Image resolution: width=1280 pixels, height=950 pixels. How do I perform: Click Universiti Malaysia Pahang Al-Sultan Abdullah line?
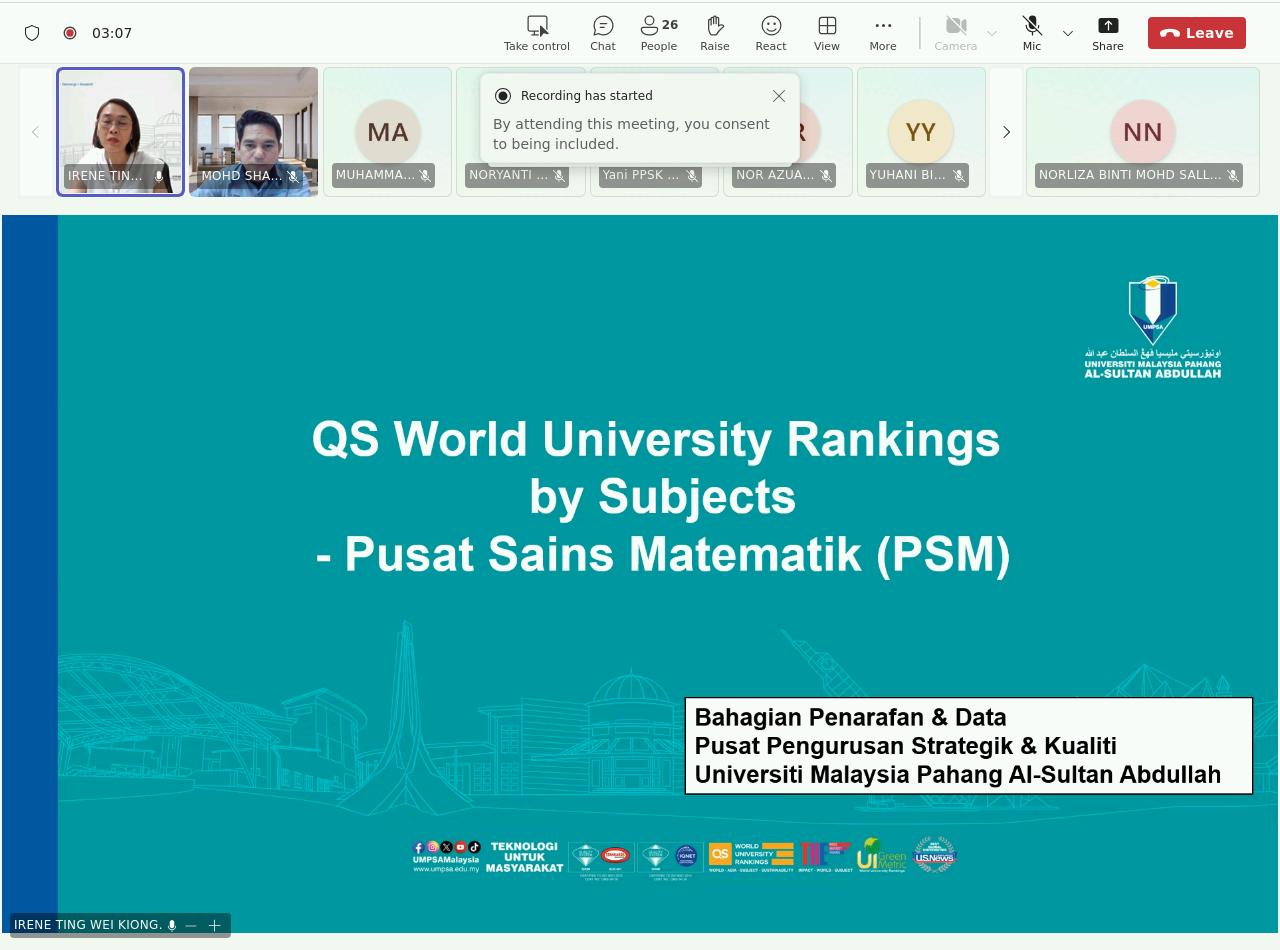[958, 775]
